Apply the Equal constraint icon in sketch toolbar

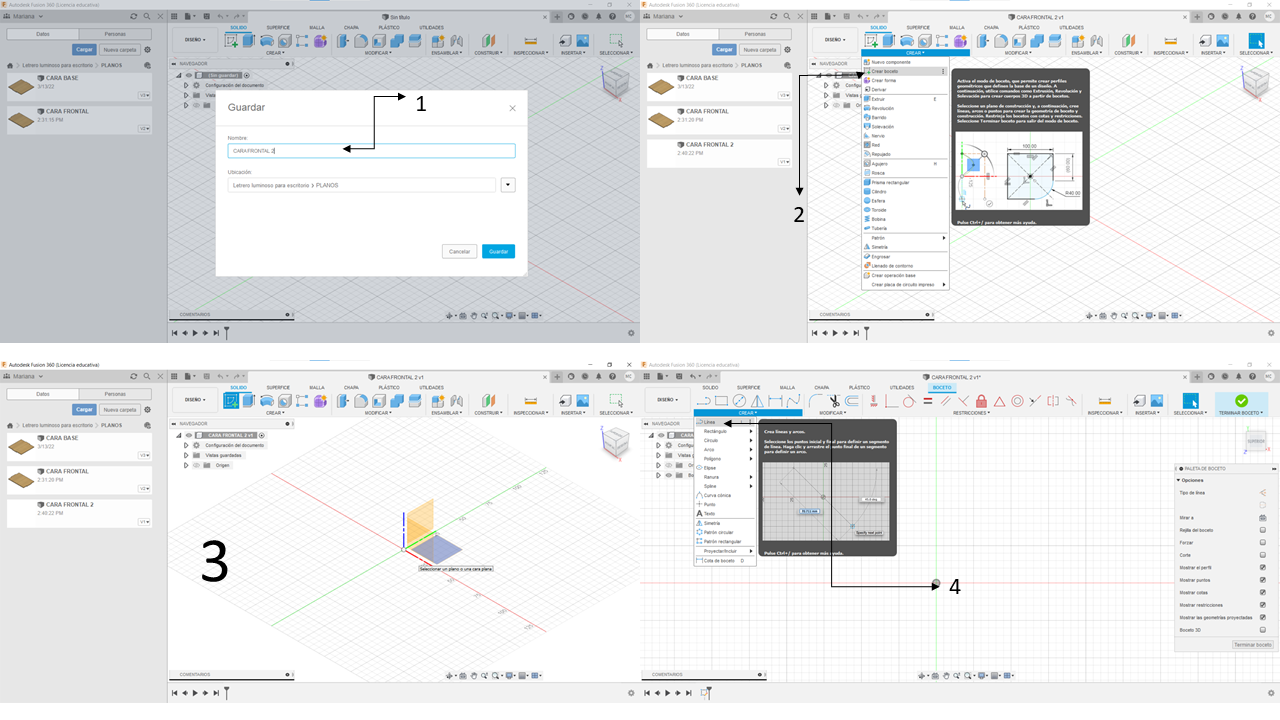click(927, 401)
